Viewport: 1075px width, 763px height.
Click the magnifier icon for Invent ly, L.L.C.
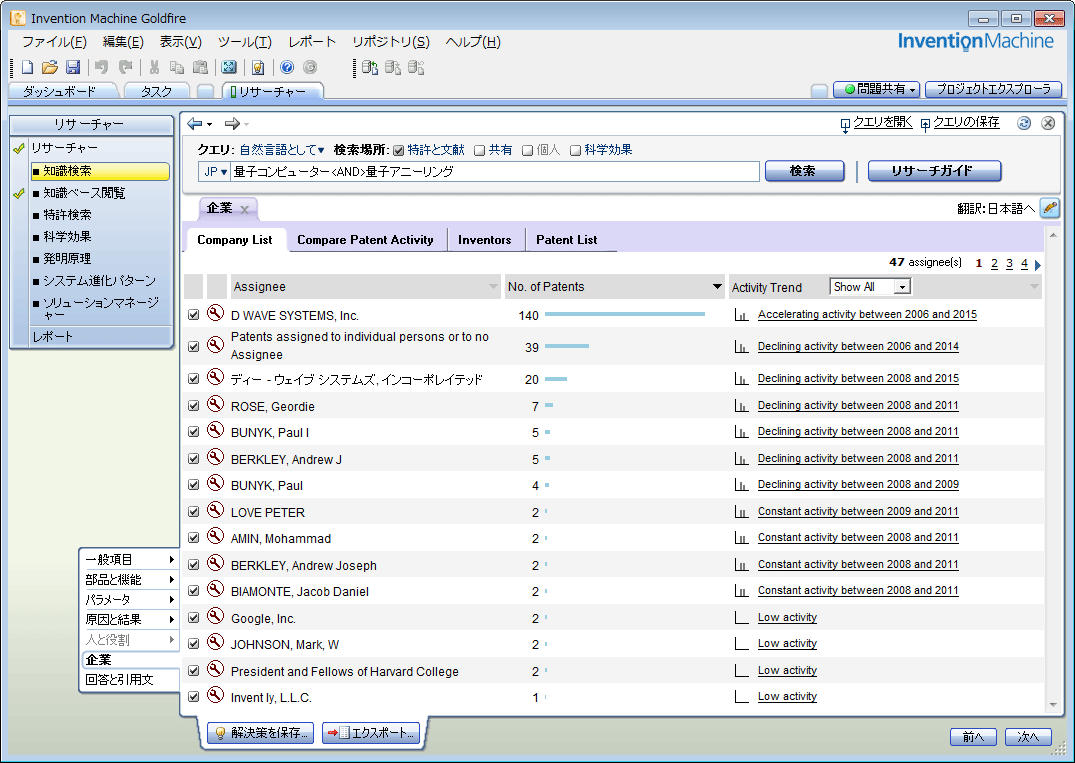215,695
